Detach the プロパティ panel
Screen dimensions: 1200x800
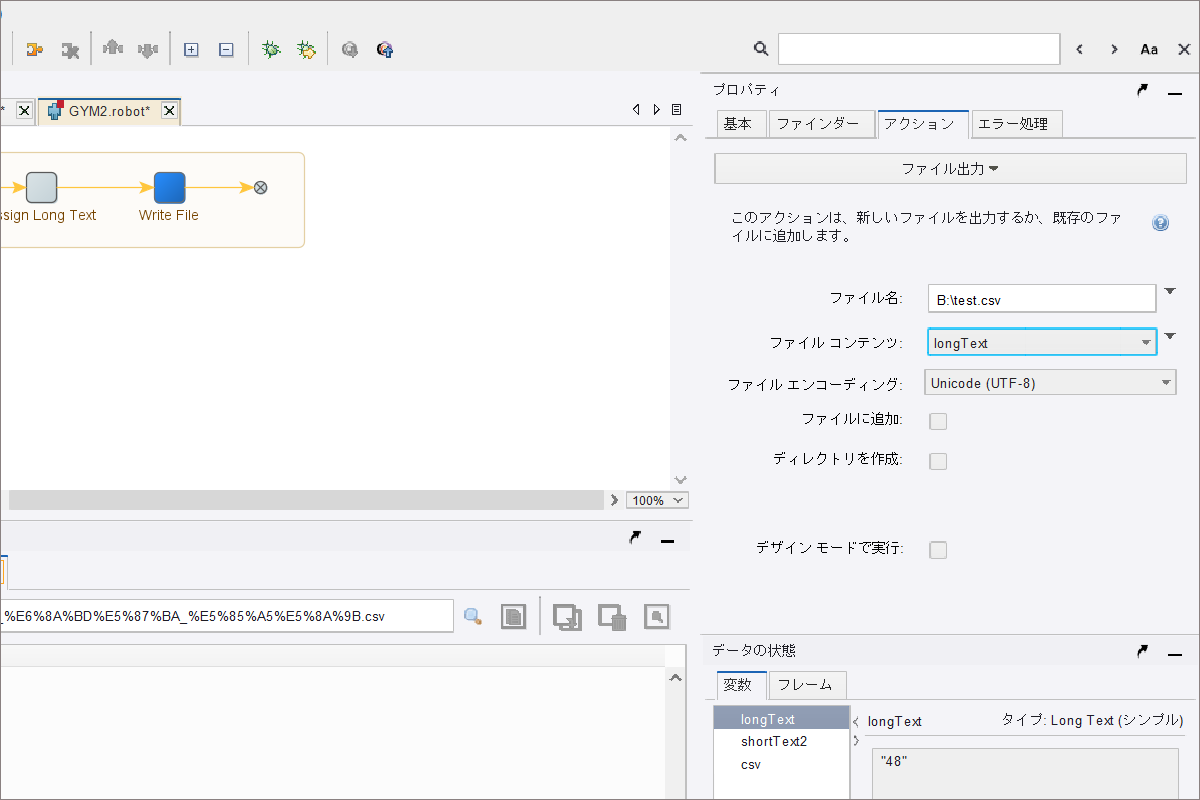[x=1143, y=90]
